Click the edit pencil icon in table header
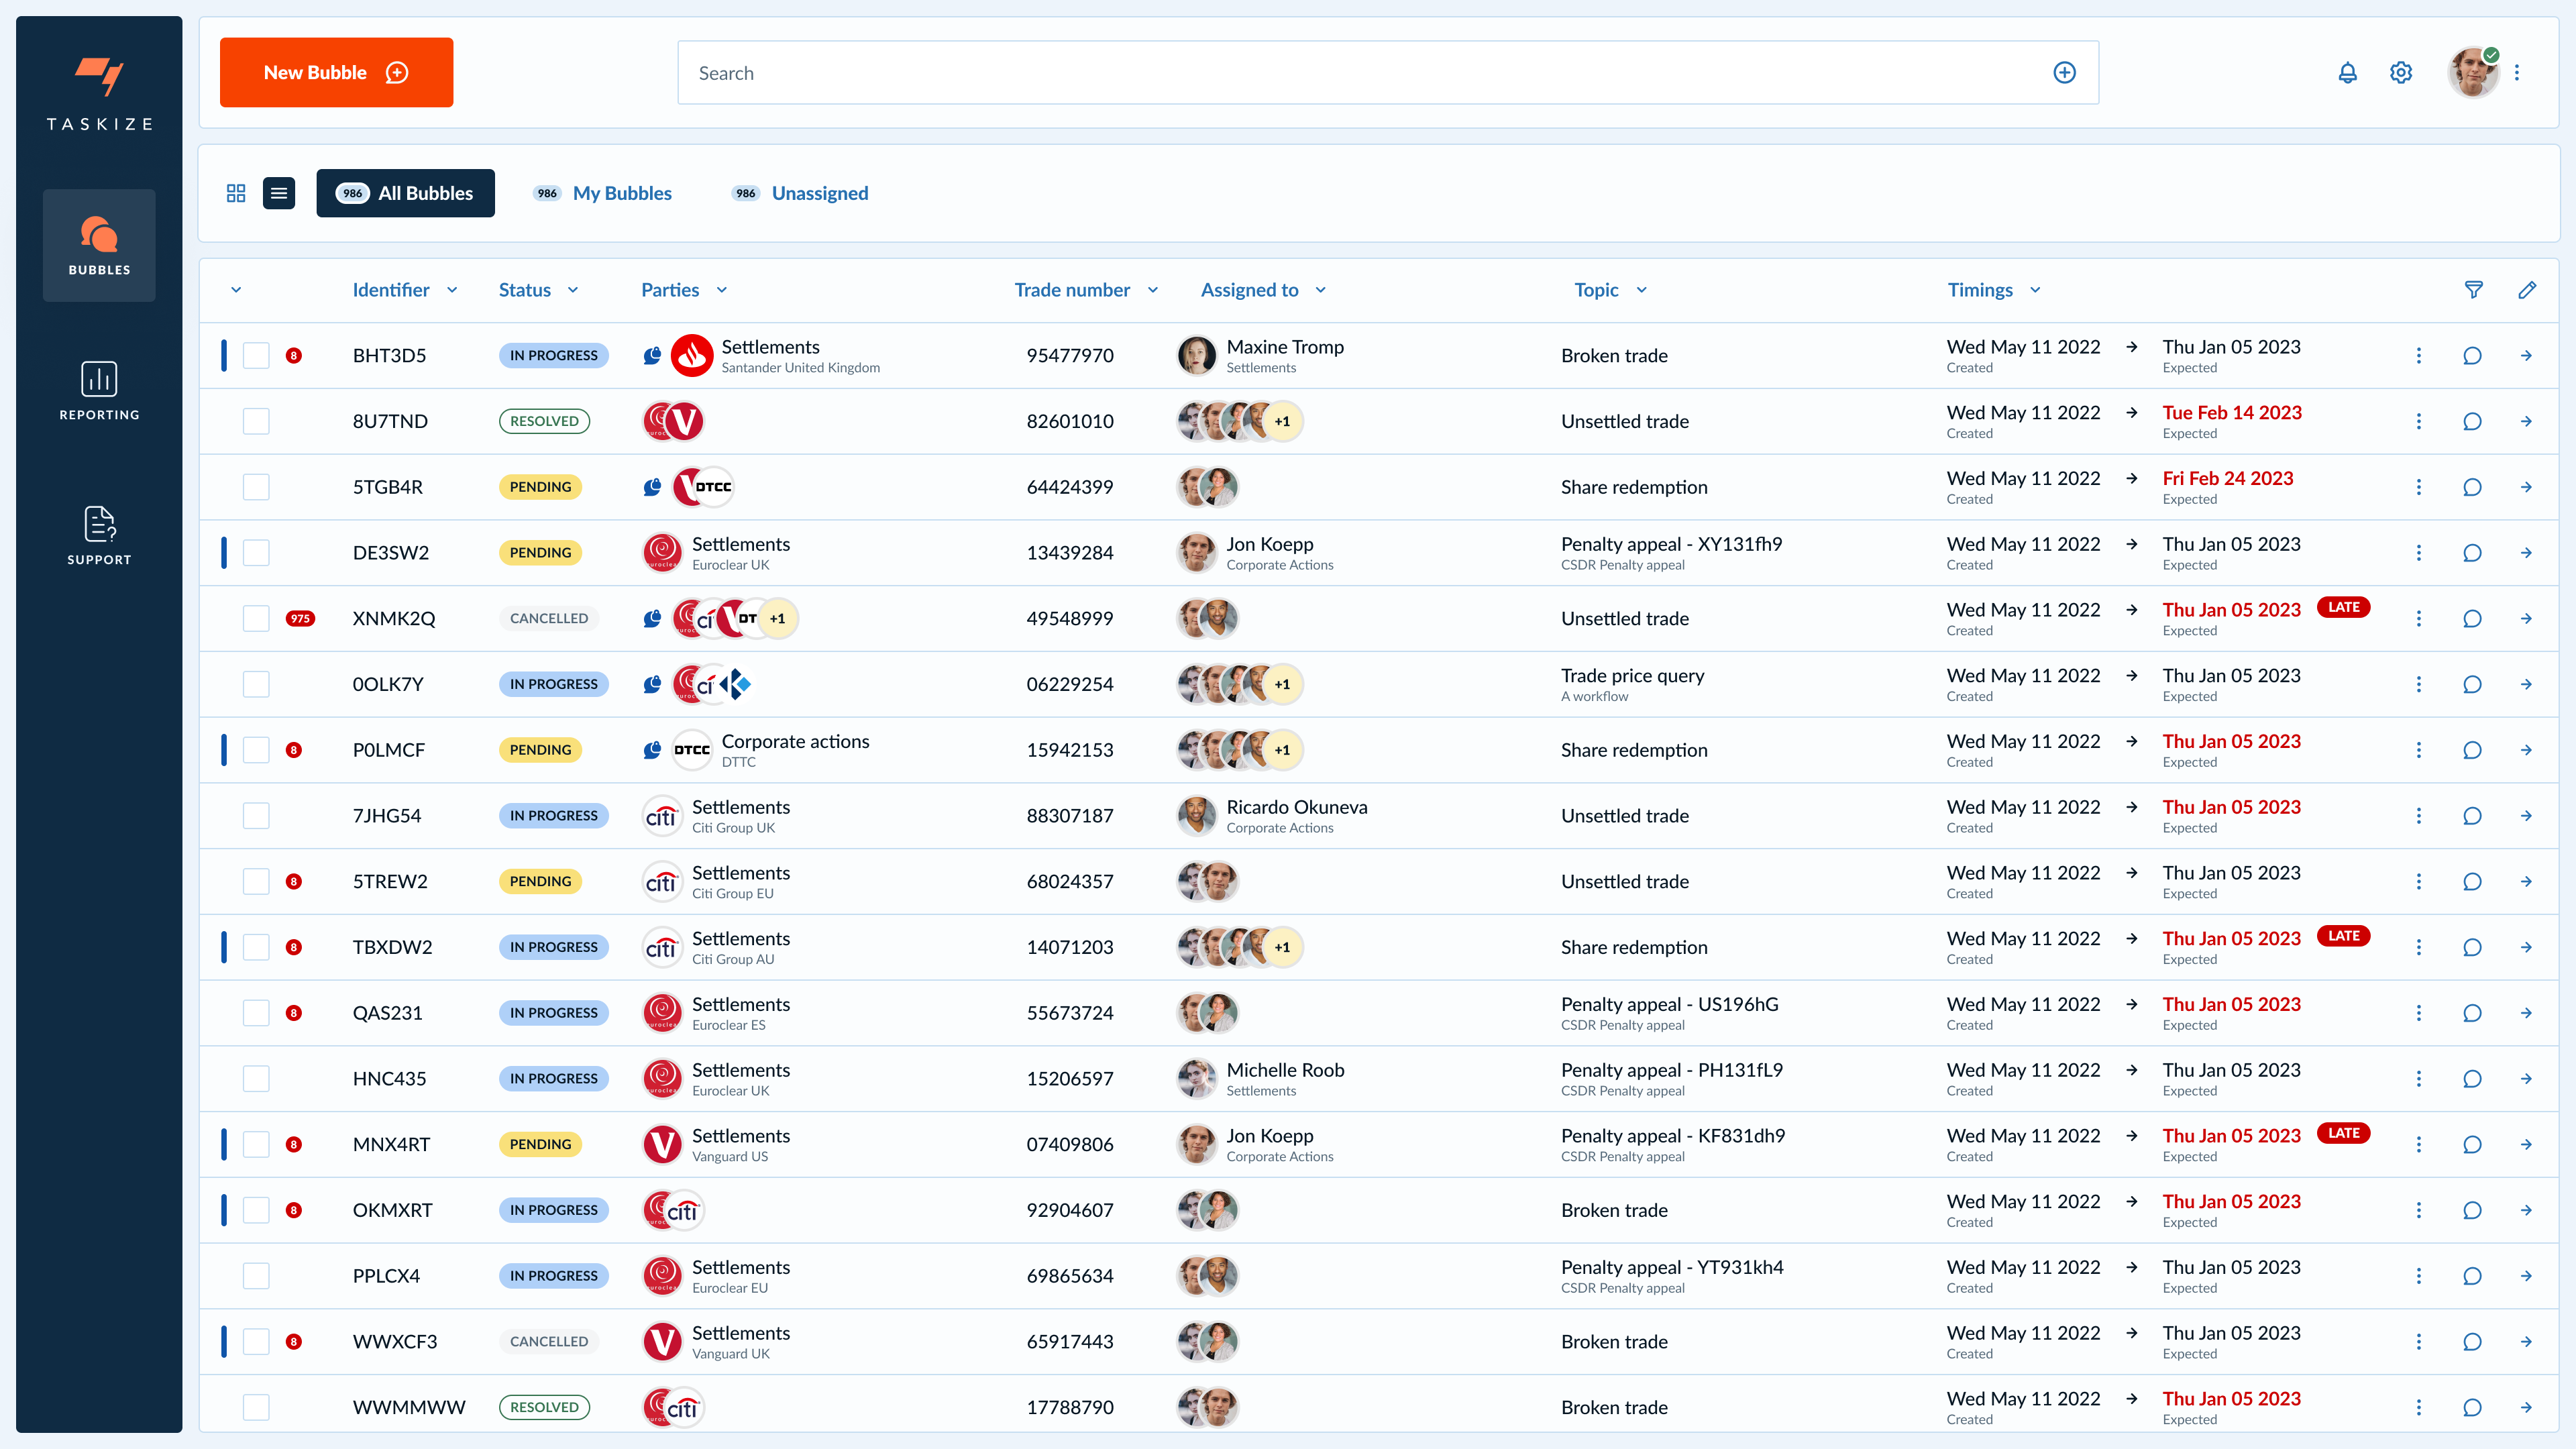The width and height of the screenshot is (2576, 1449). (x=2527, y=290)
